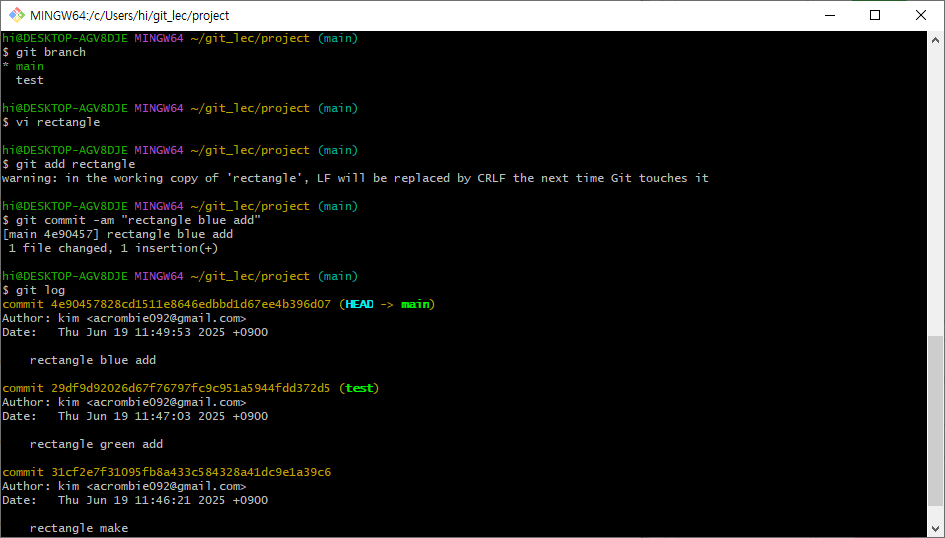Click the 'rectangle green add' commit message

(96, 444)
